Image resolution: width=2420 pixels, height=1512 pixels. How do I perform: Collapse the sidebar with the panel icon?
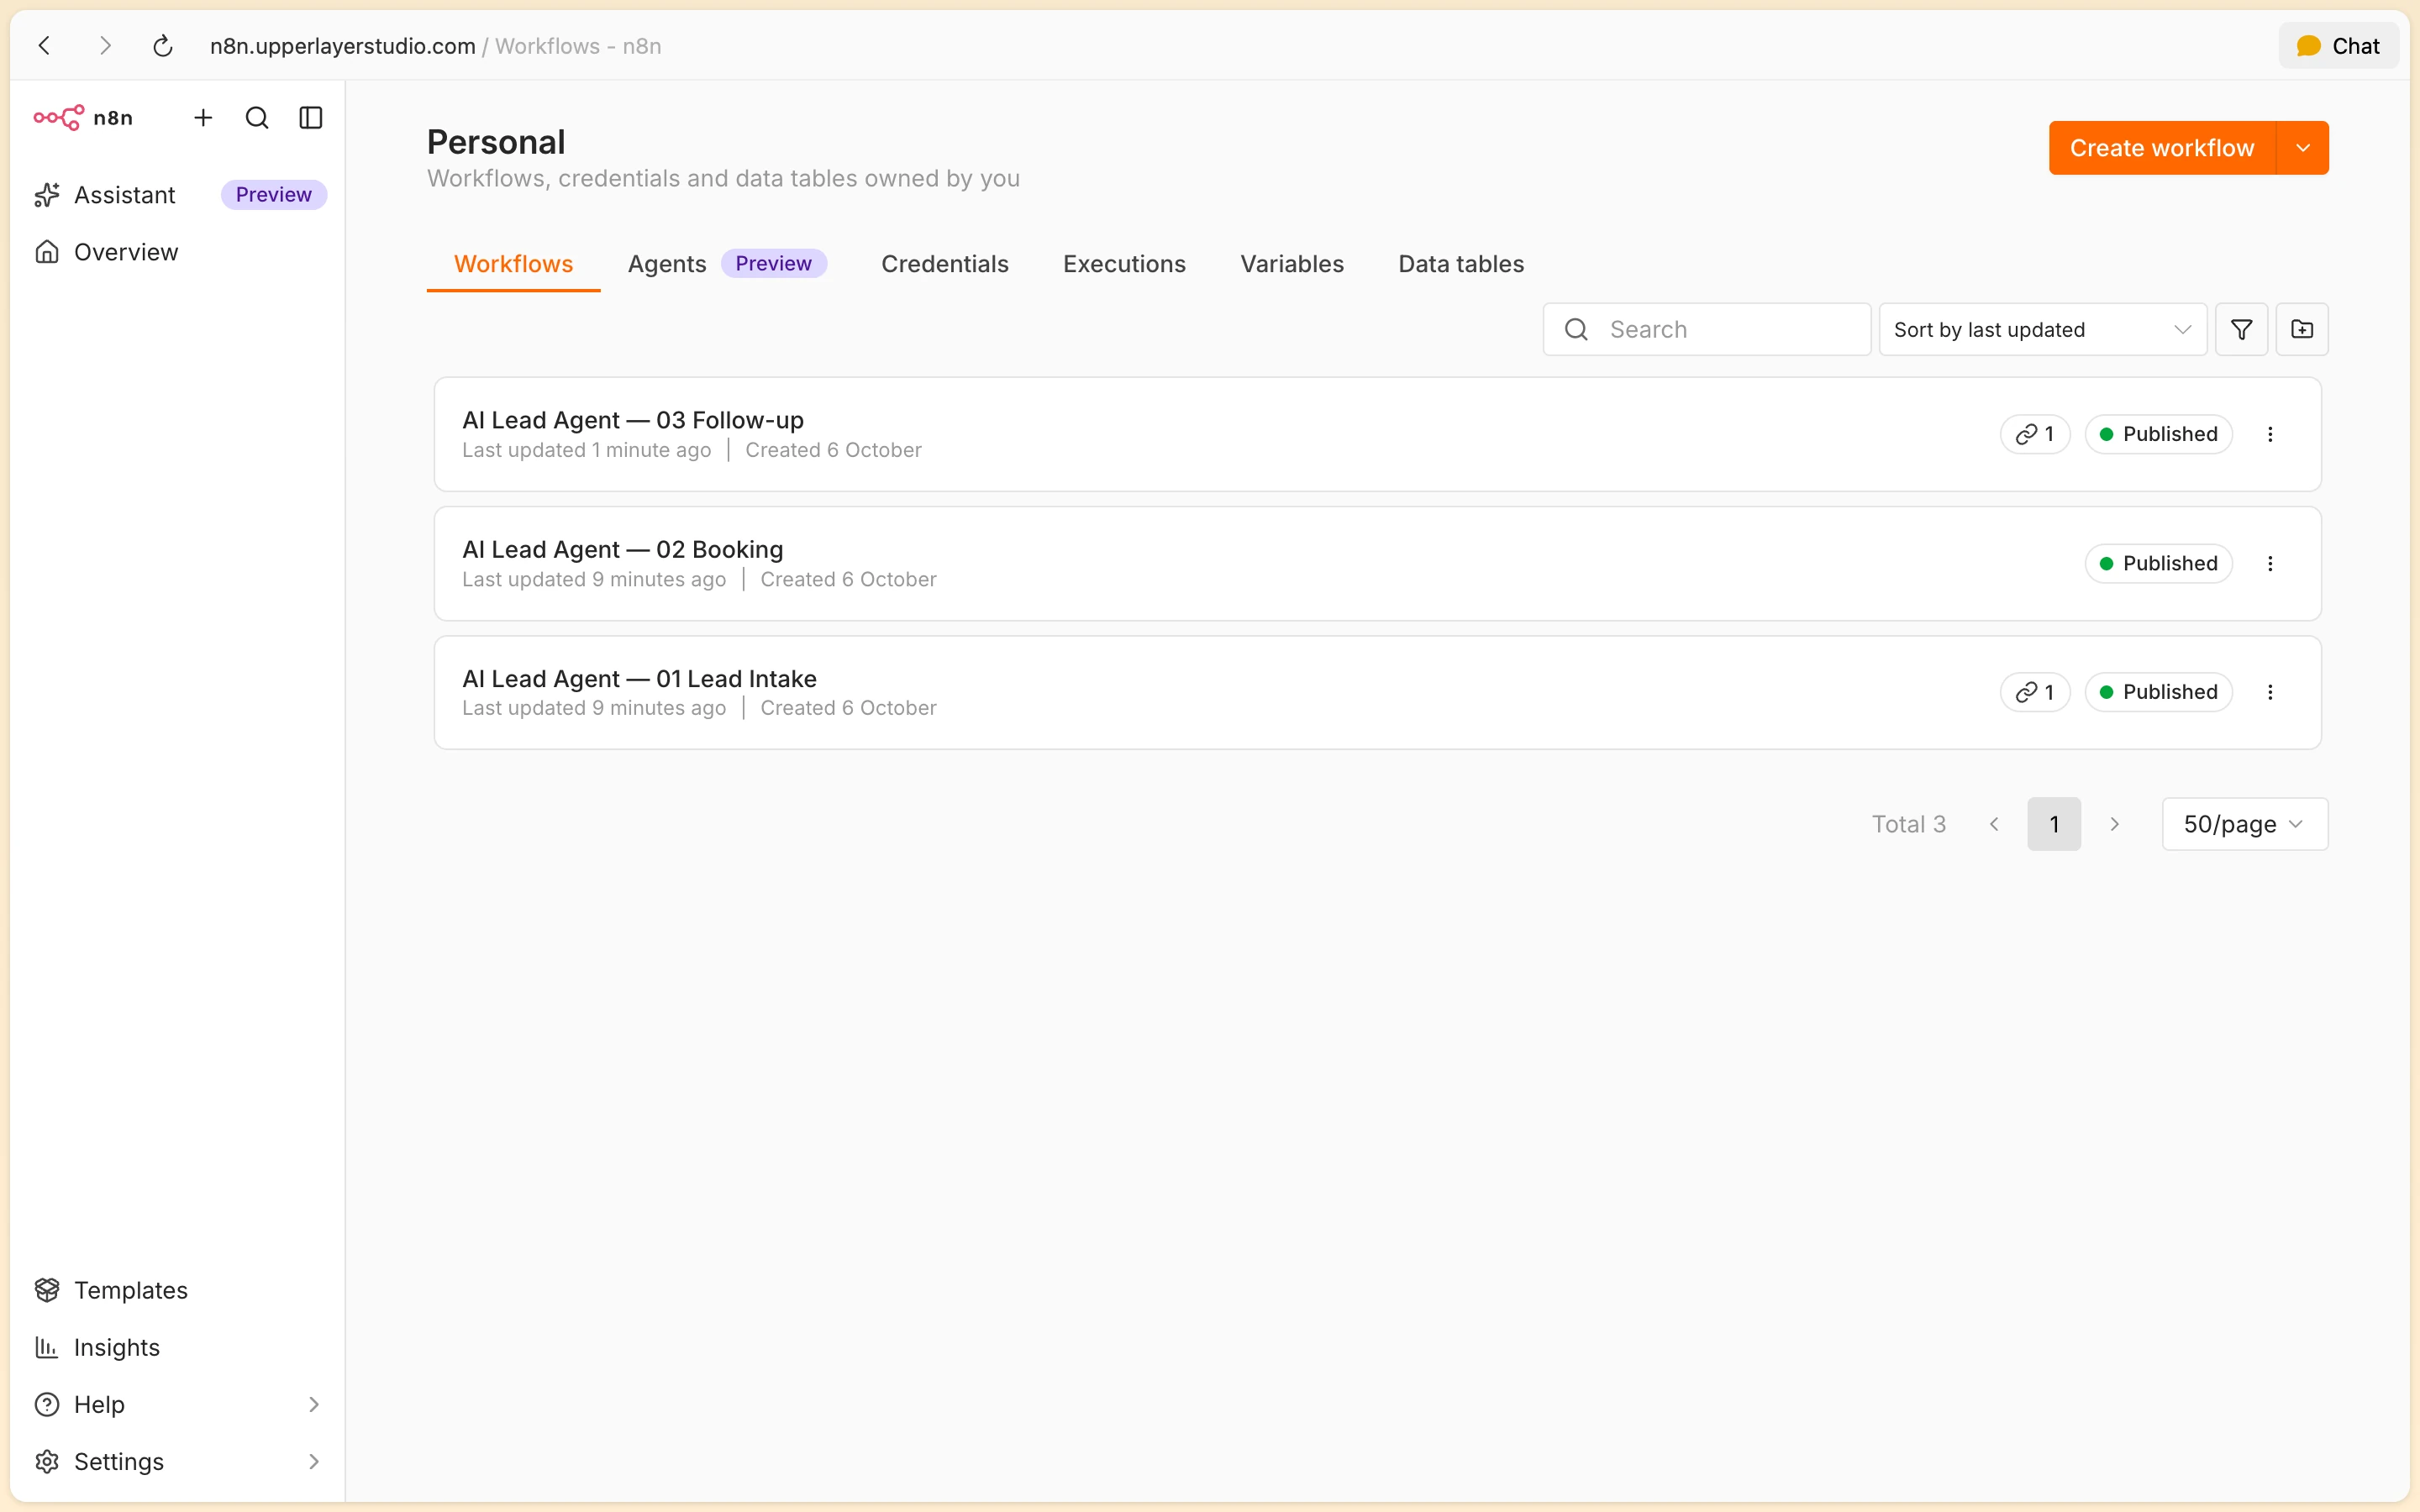(311, 118)
